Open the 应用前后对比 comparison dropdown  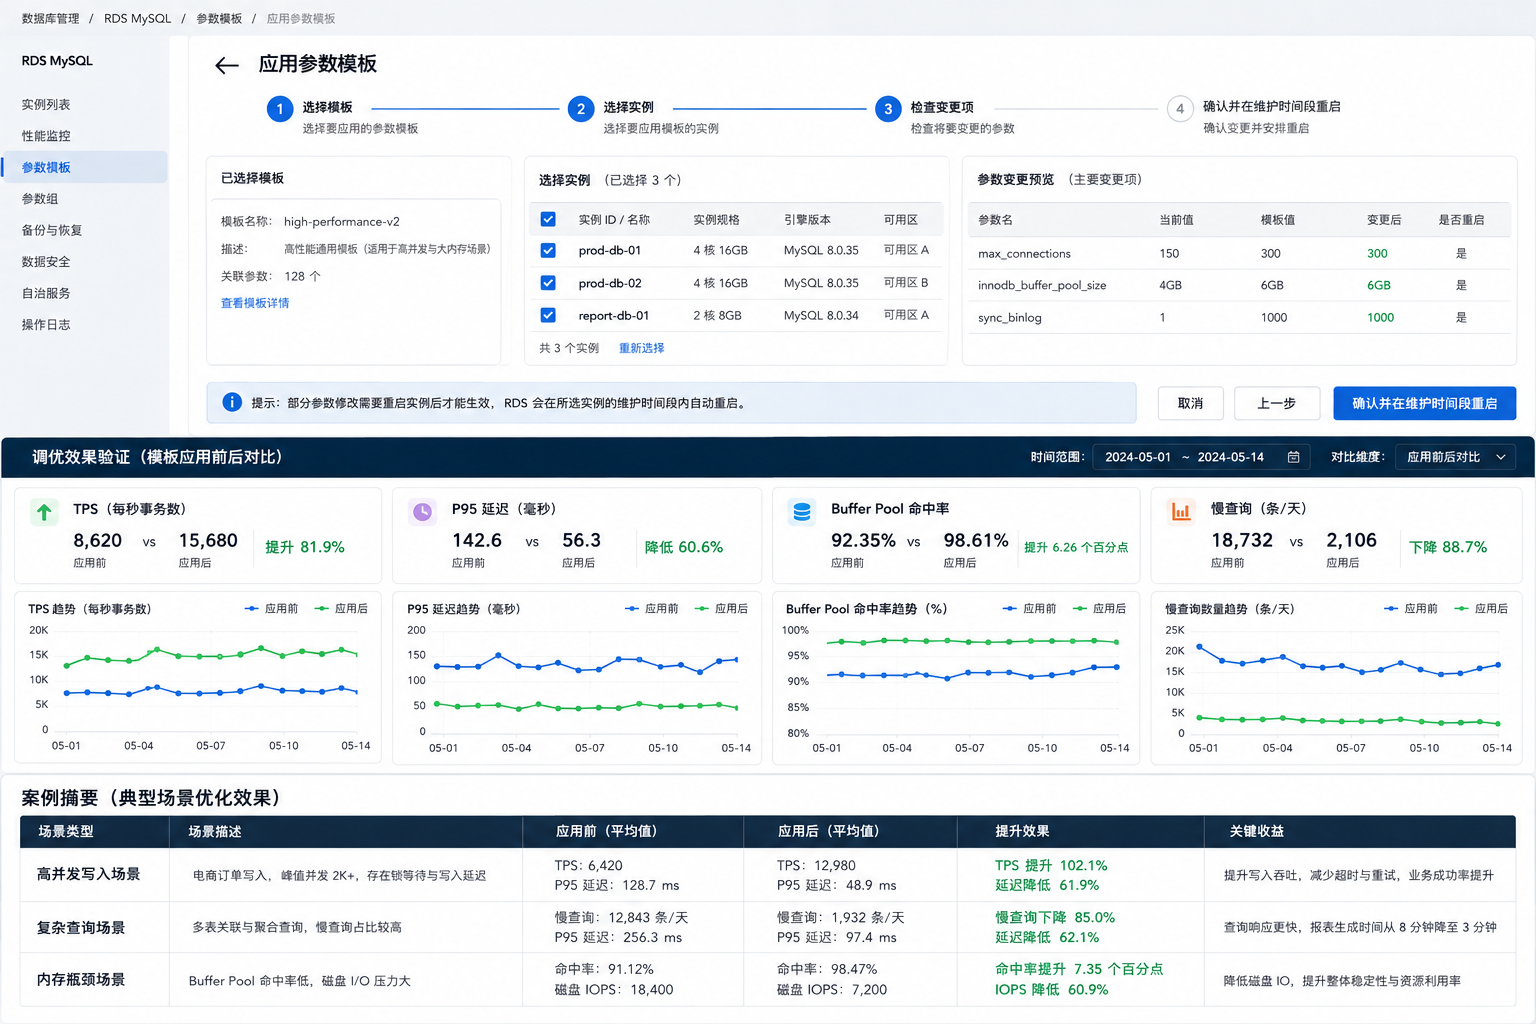[x=1455, y=457]
